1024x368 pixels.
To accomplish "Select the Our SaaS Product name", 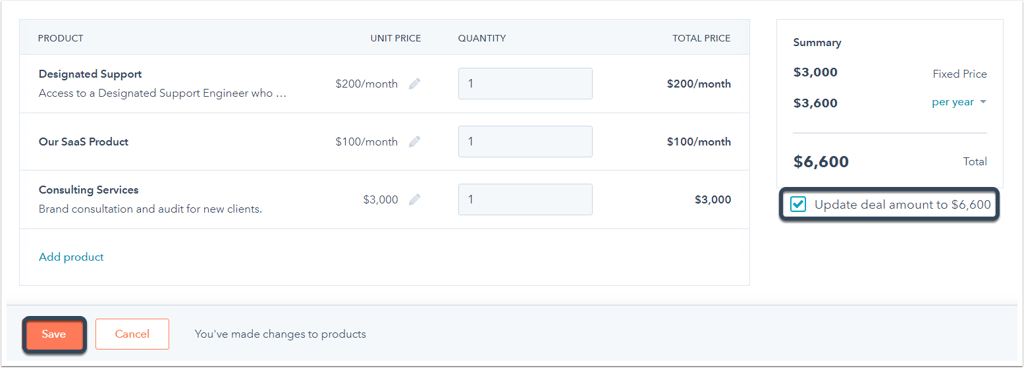I will [x=84, y=142].
